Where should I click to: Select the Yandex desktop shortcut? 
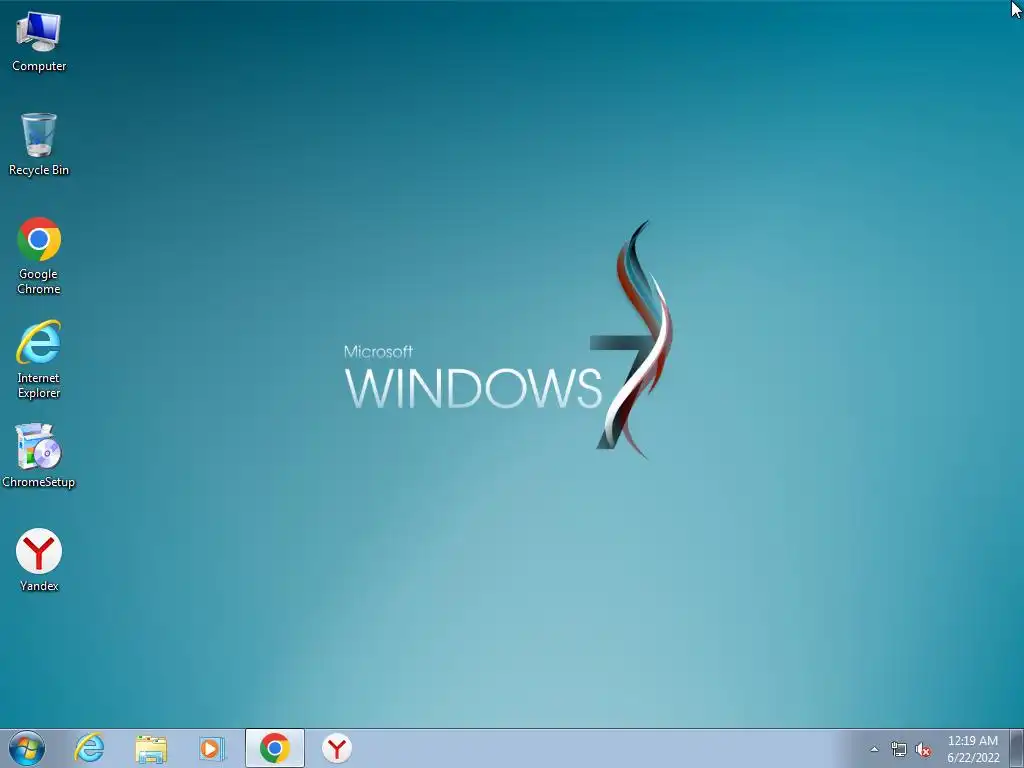pyautogui.click(x=39, y=560)
